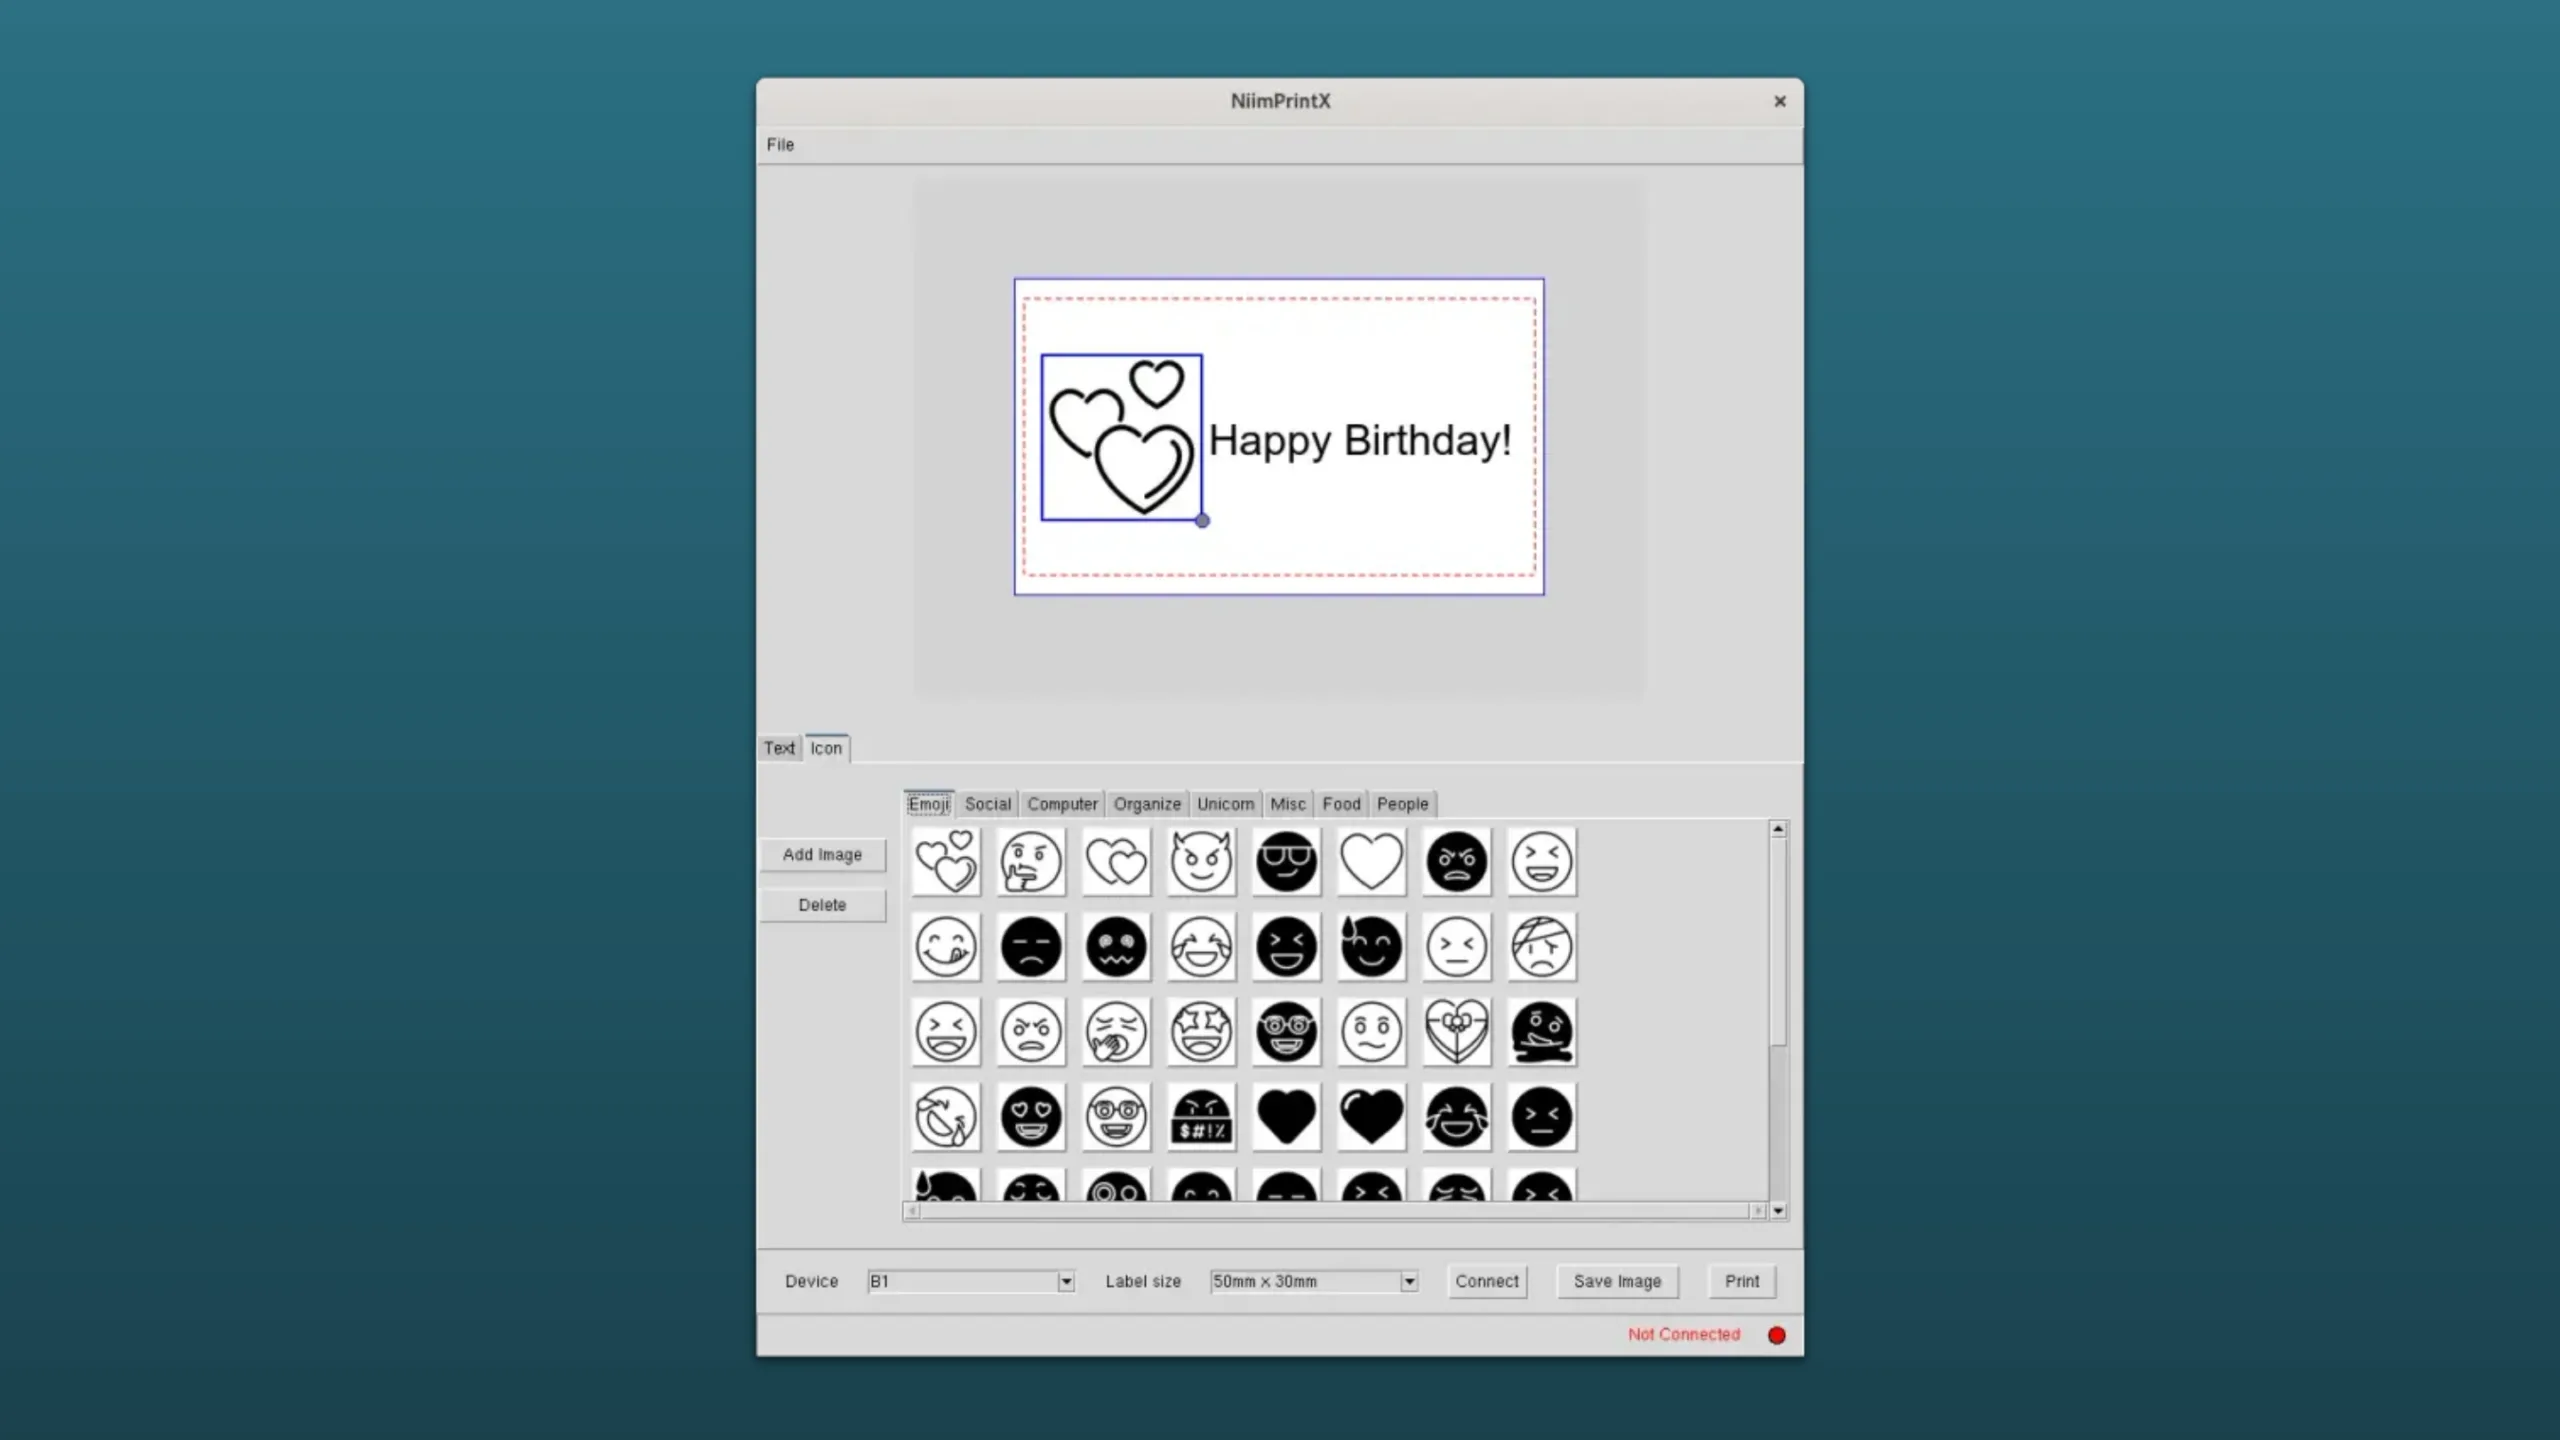Click the icon list scroll-down arrow
Image resolution: width=2560 pixels, height=1440 pixels.
coord(1778,1211)
